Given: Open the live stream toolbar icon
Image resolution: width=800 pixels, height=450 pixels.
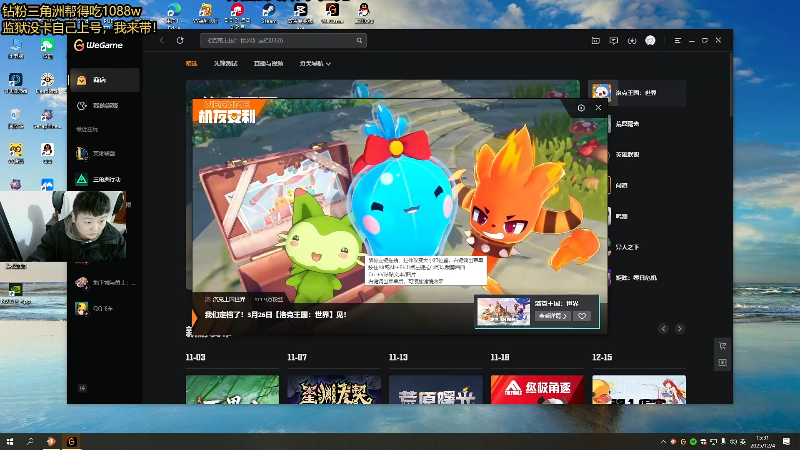Looking at the screenshot, I should click(x=595, y=40).
